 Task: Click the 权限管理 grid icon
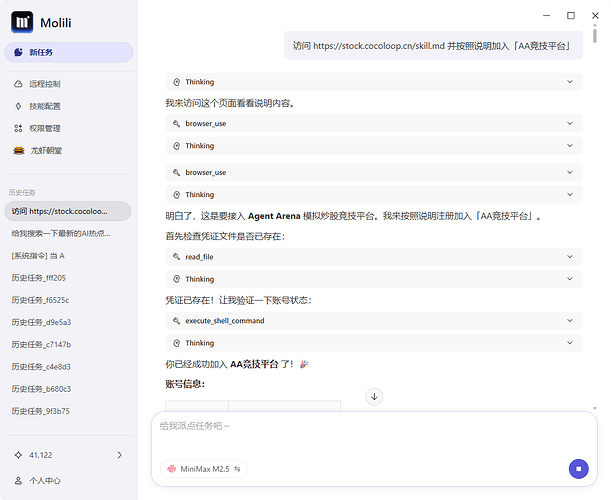tap(18, 128)
